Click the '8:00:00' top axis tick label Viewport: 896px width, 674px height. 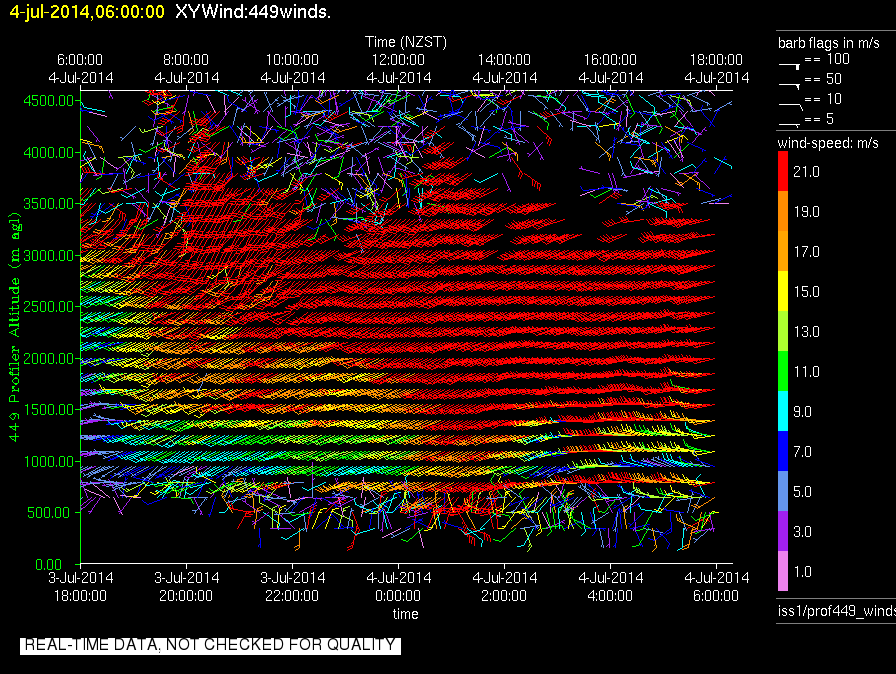(x=186, y=60)
